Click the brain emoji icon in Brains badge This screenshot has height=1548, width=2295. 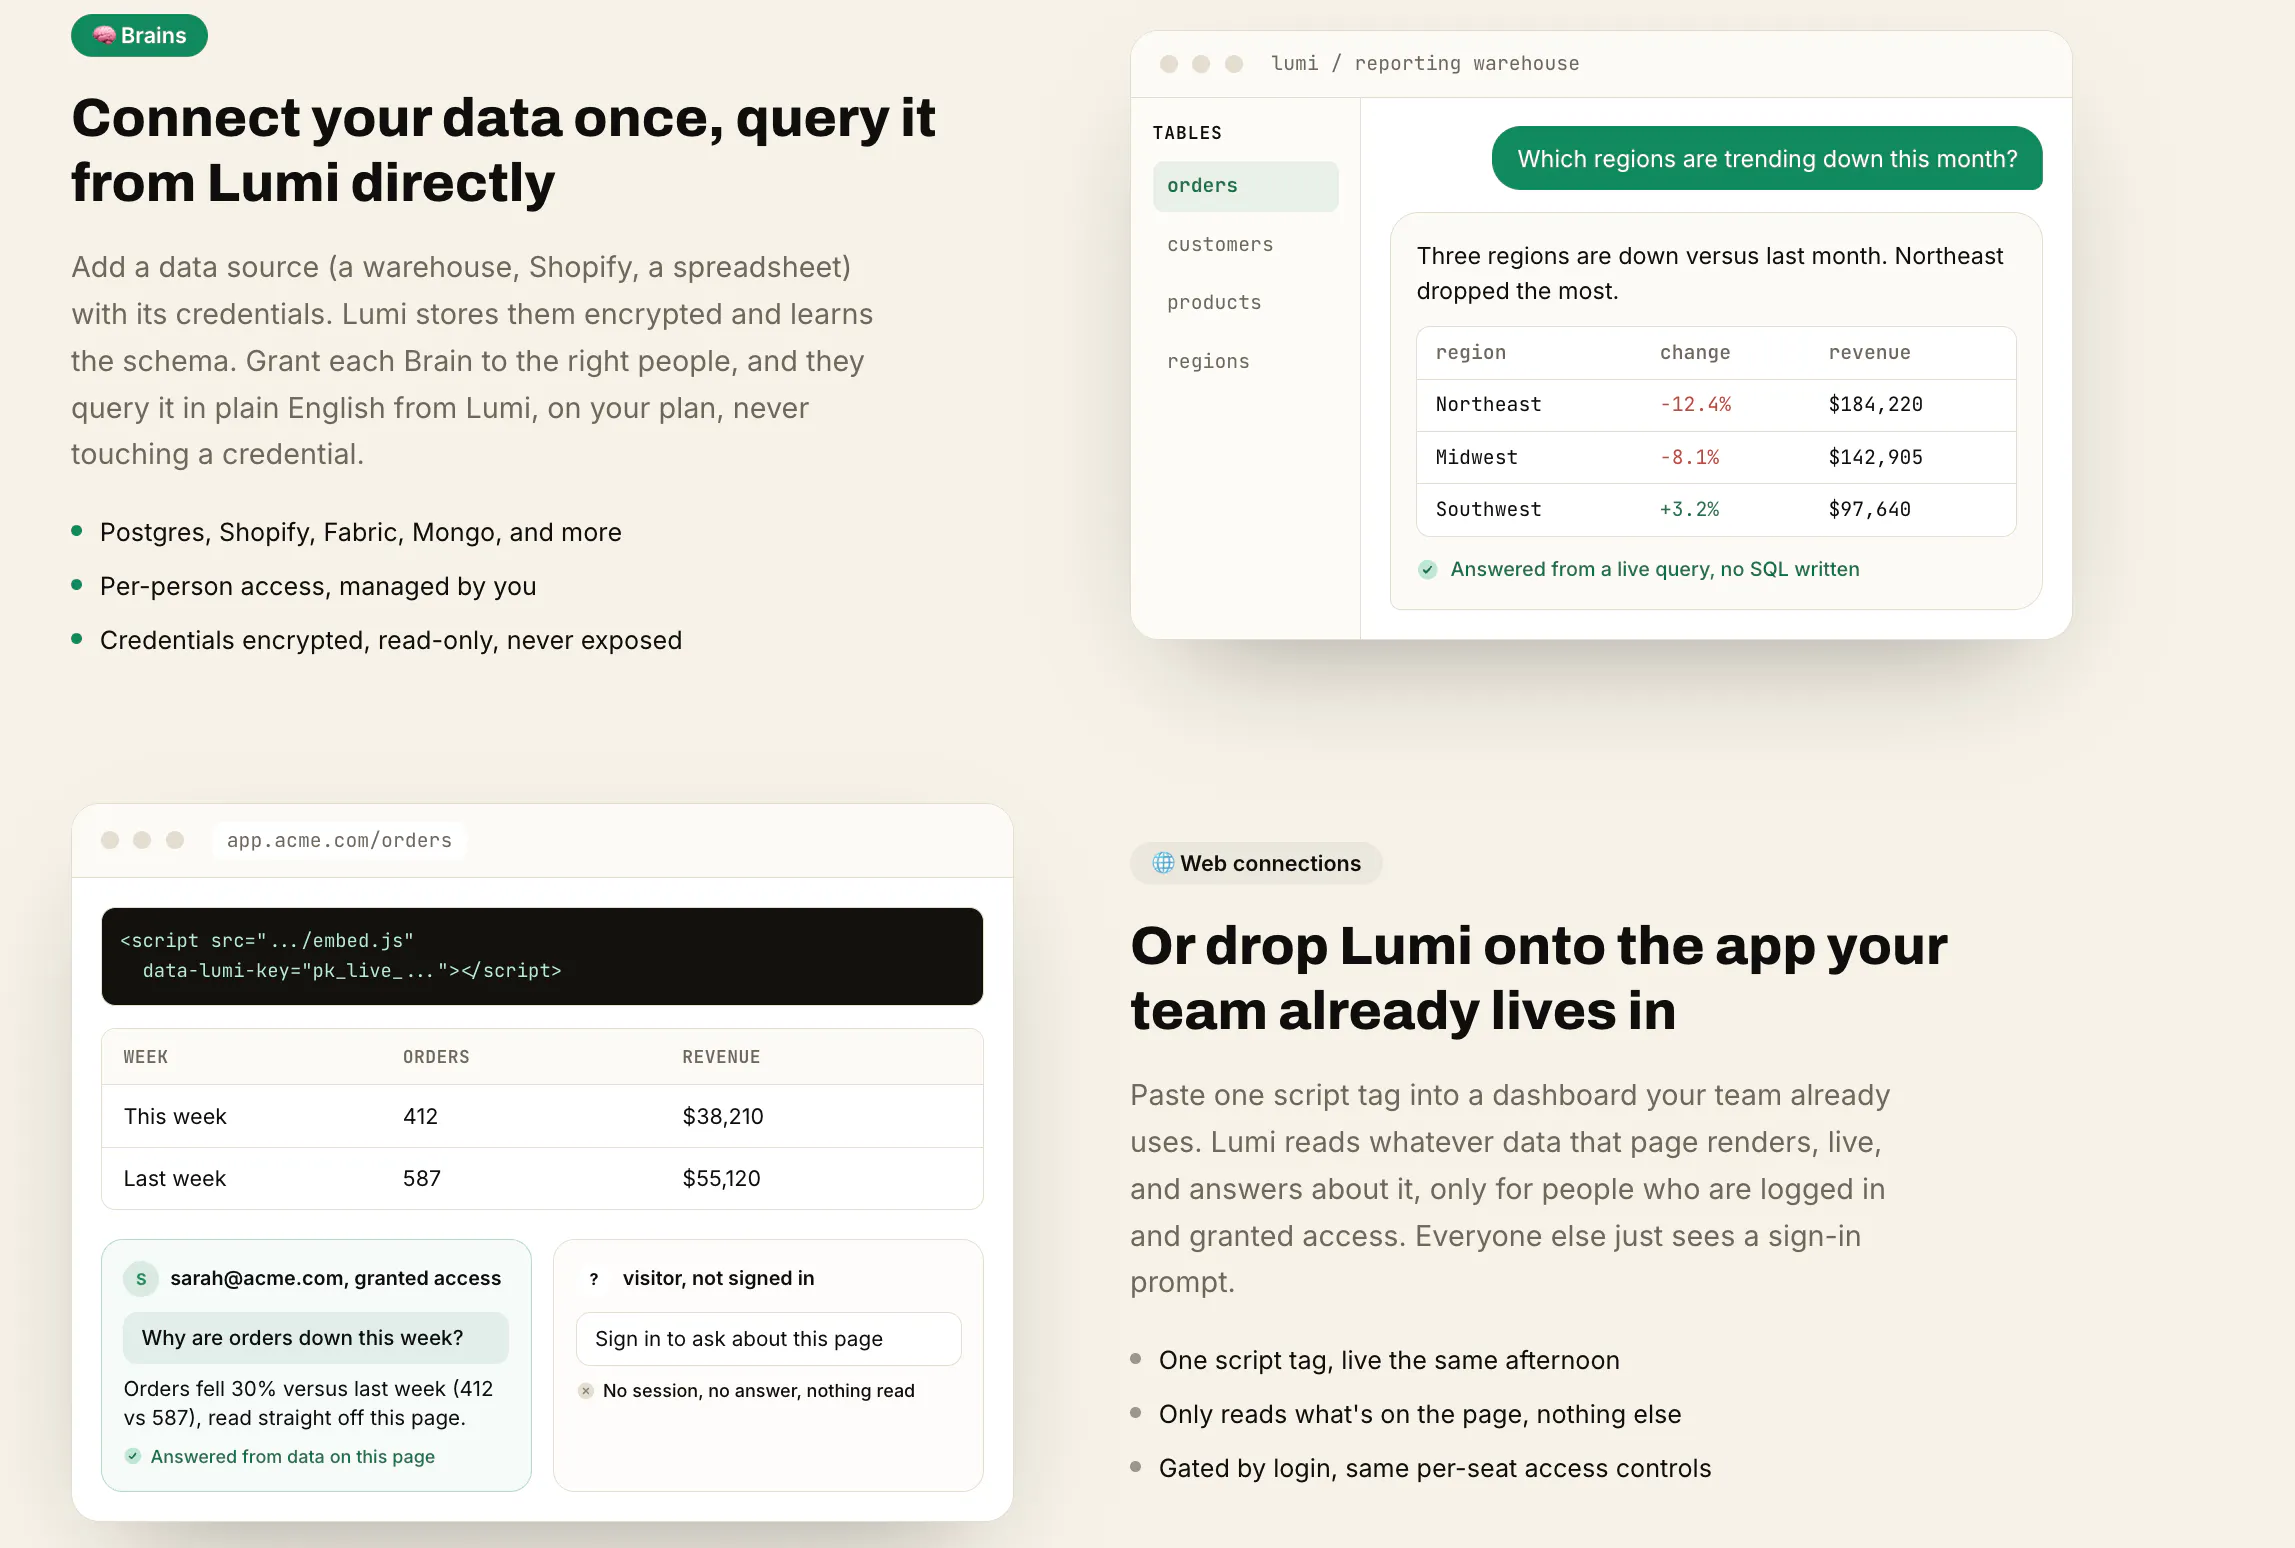(104, 36)
